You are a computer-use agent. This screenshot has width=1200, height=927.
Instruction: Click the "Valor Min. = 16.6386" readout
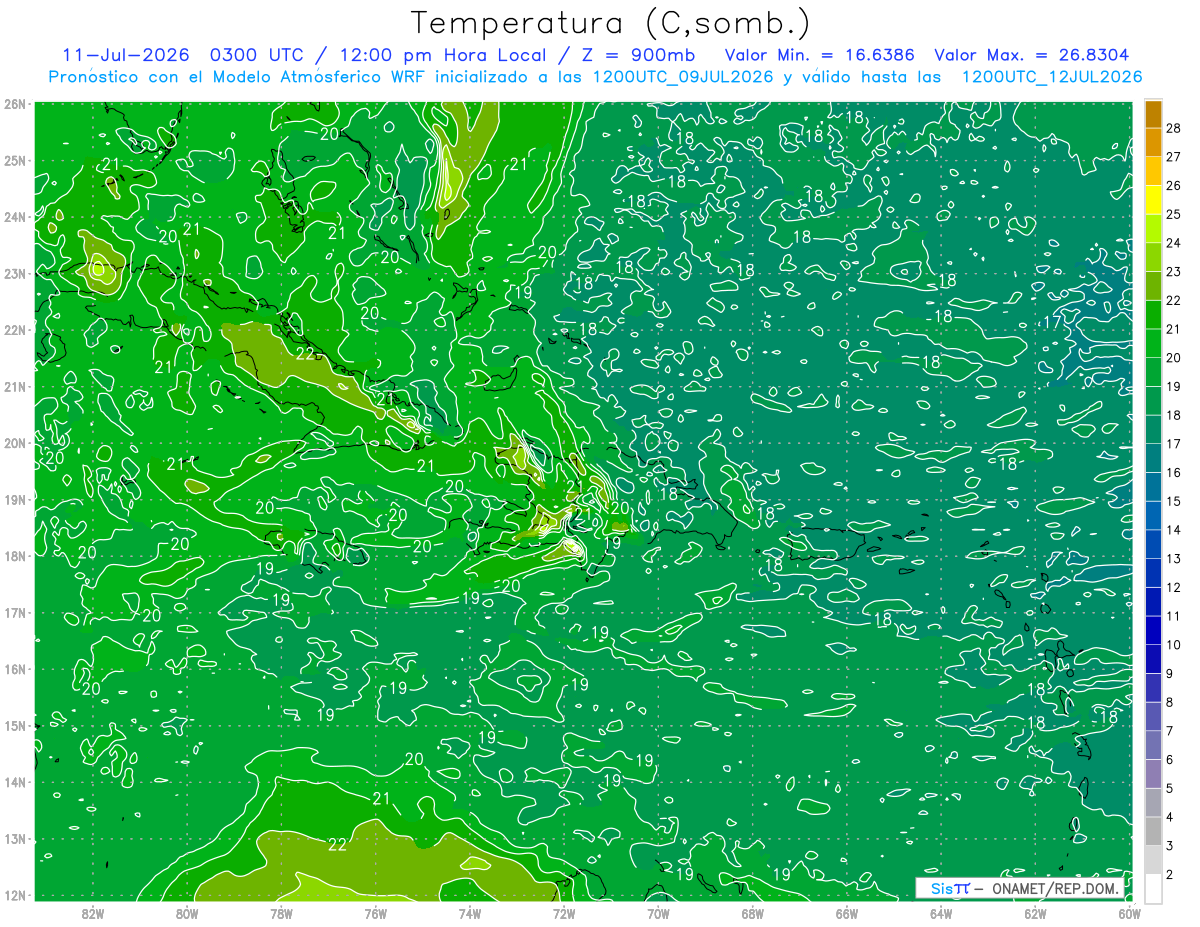pyautogui.click(x=821, y=55)
